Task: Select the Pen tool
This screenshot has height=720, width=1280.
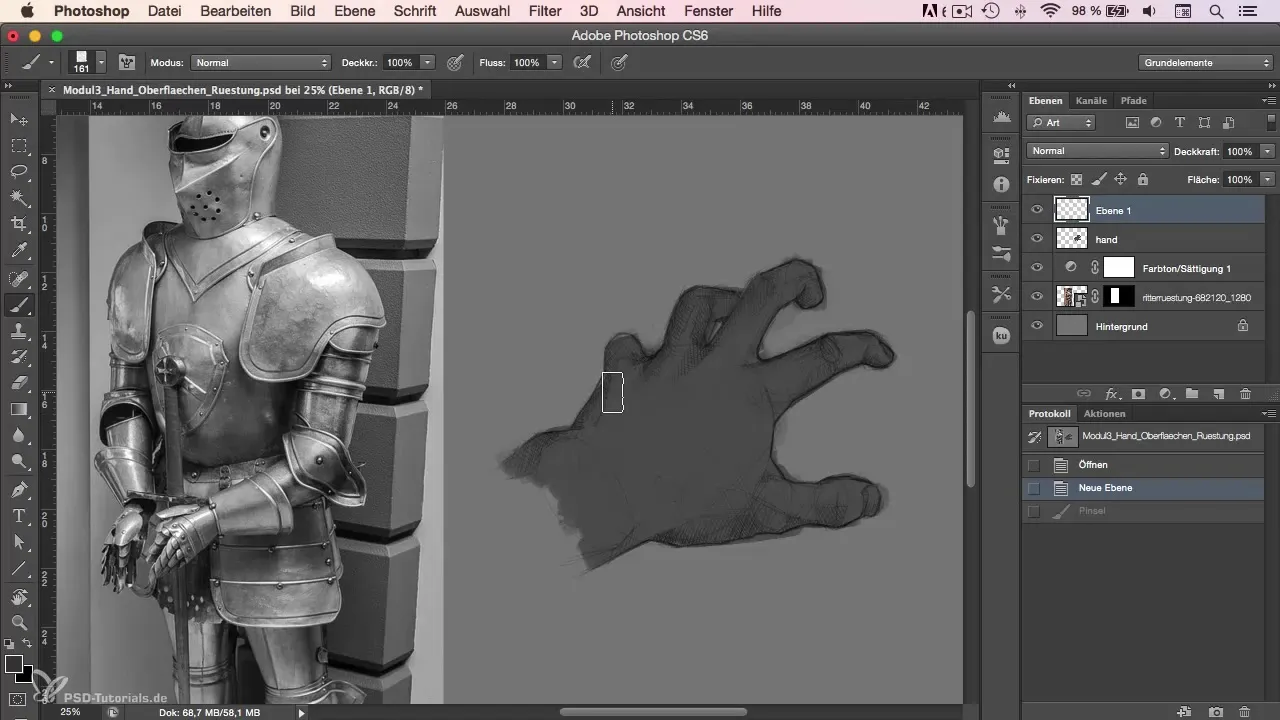Action: 19,490
